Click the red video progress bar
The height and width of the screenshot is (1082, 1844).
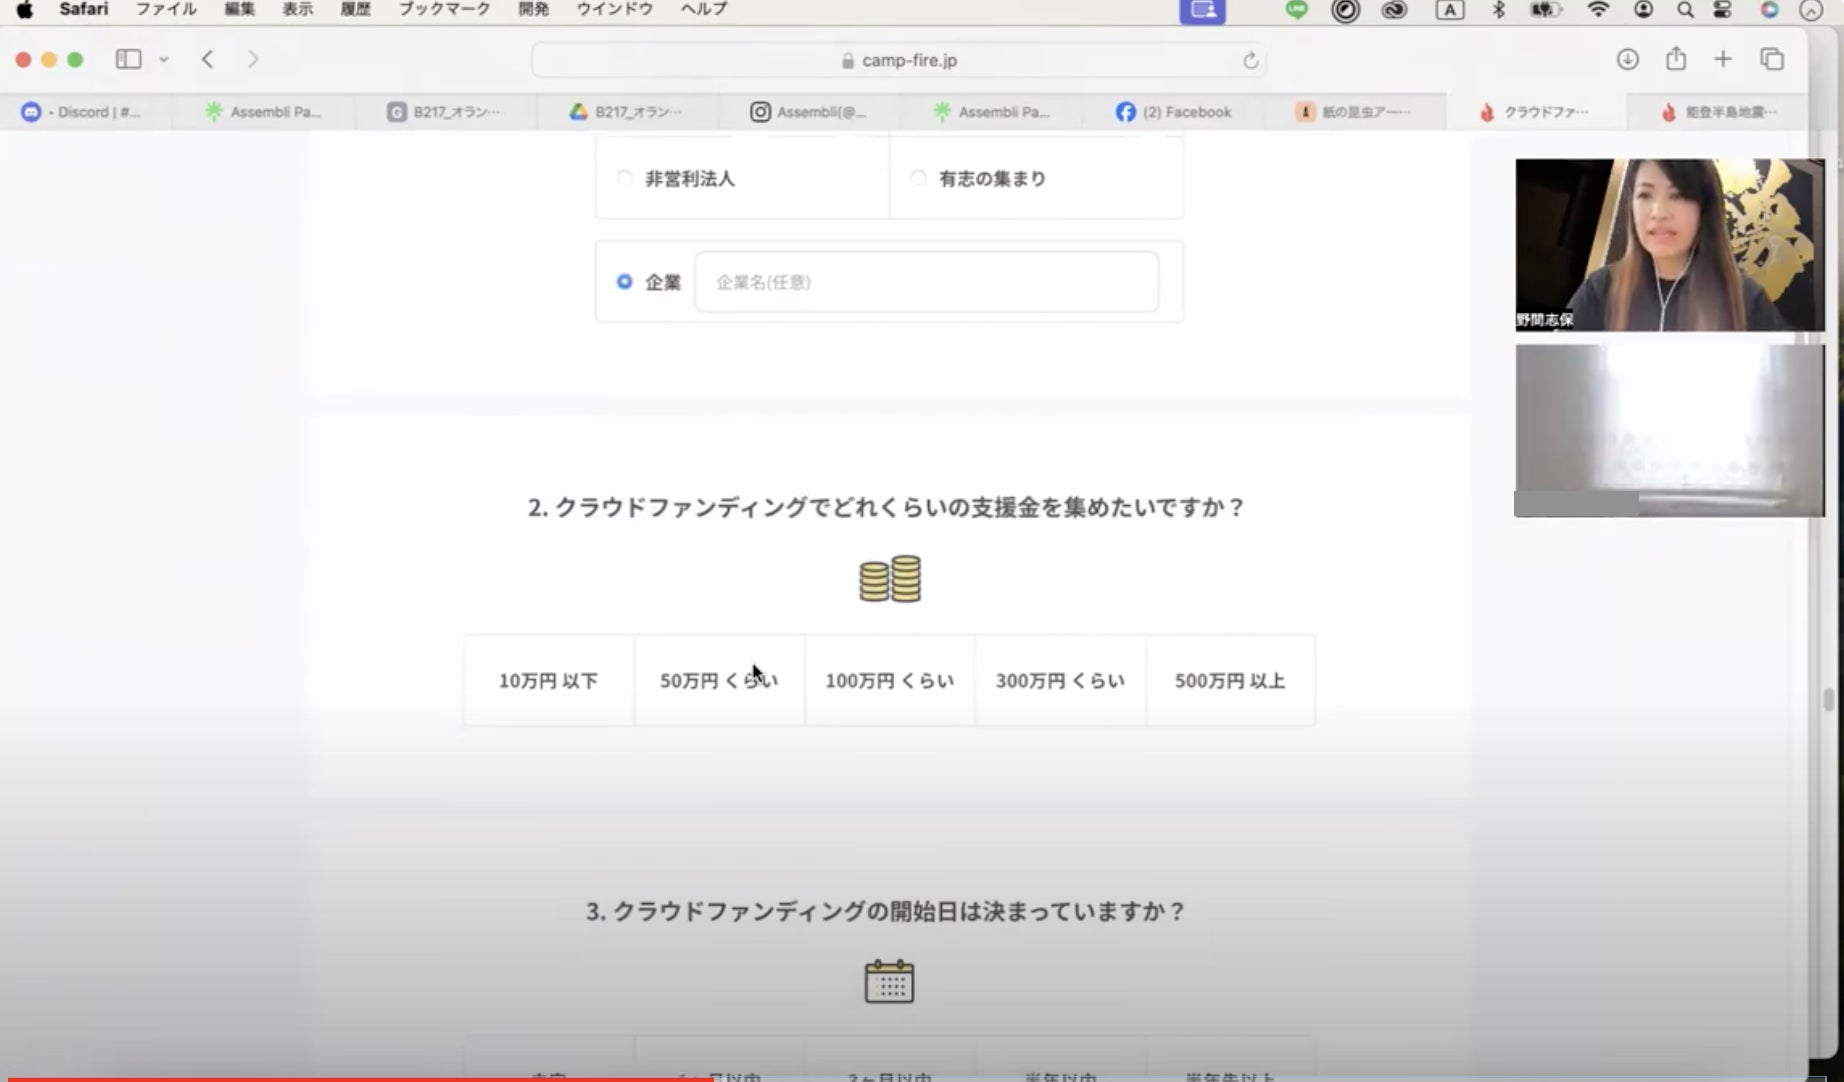[360, 1078]
